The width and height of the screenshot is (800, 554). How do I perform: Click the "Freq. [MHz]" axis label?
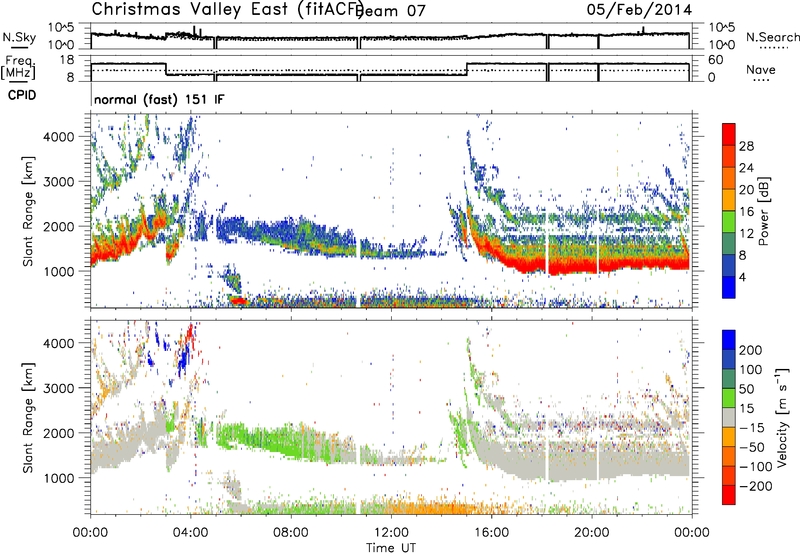point(18,67)
